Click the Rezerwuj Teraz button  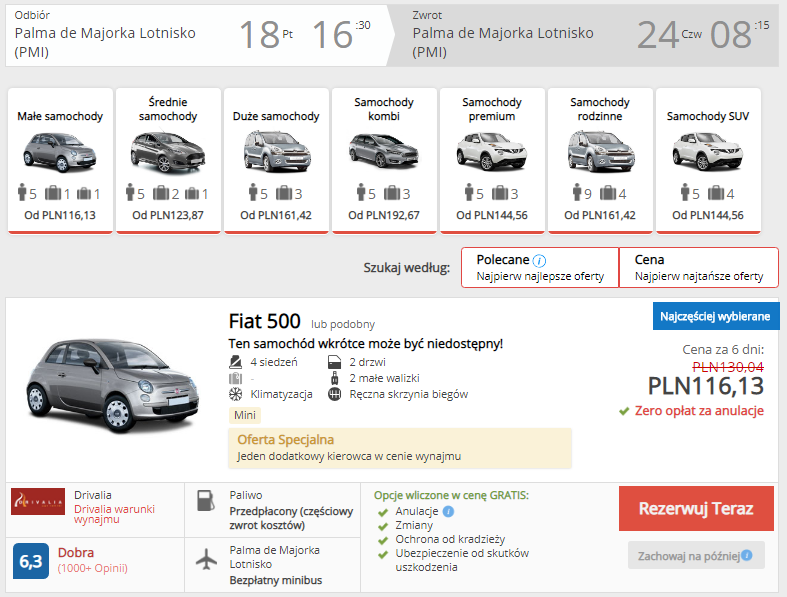[696, 508]
